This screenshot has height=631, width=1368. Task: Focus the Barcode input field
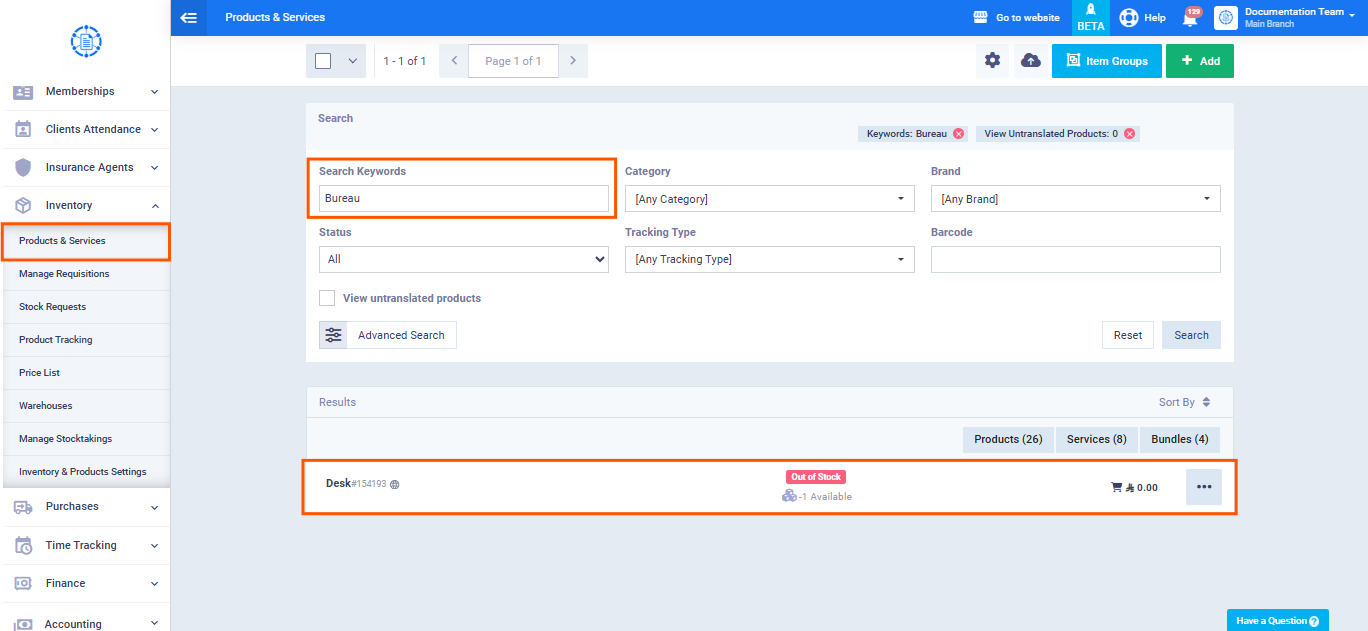tap(1076, 259)
